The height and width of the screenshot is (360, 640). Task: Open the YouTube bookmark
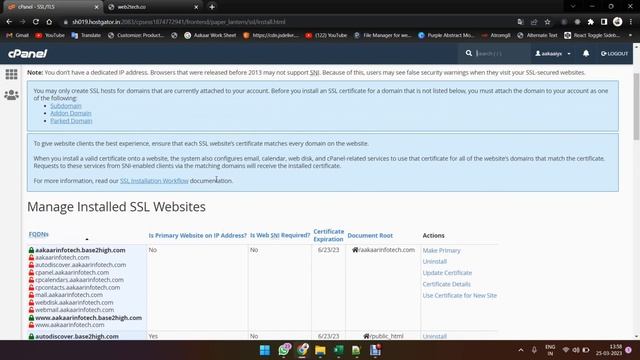coord(50,36)
